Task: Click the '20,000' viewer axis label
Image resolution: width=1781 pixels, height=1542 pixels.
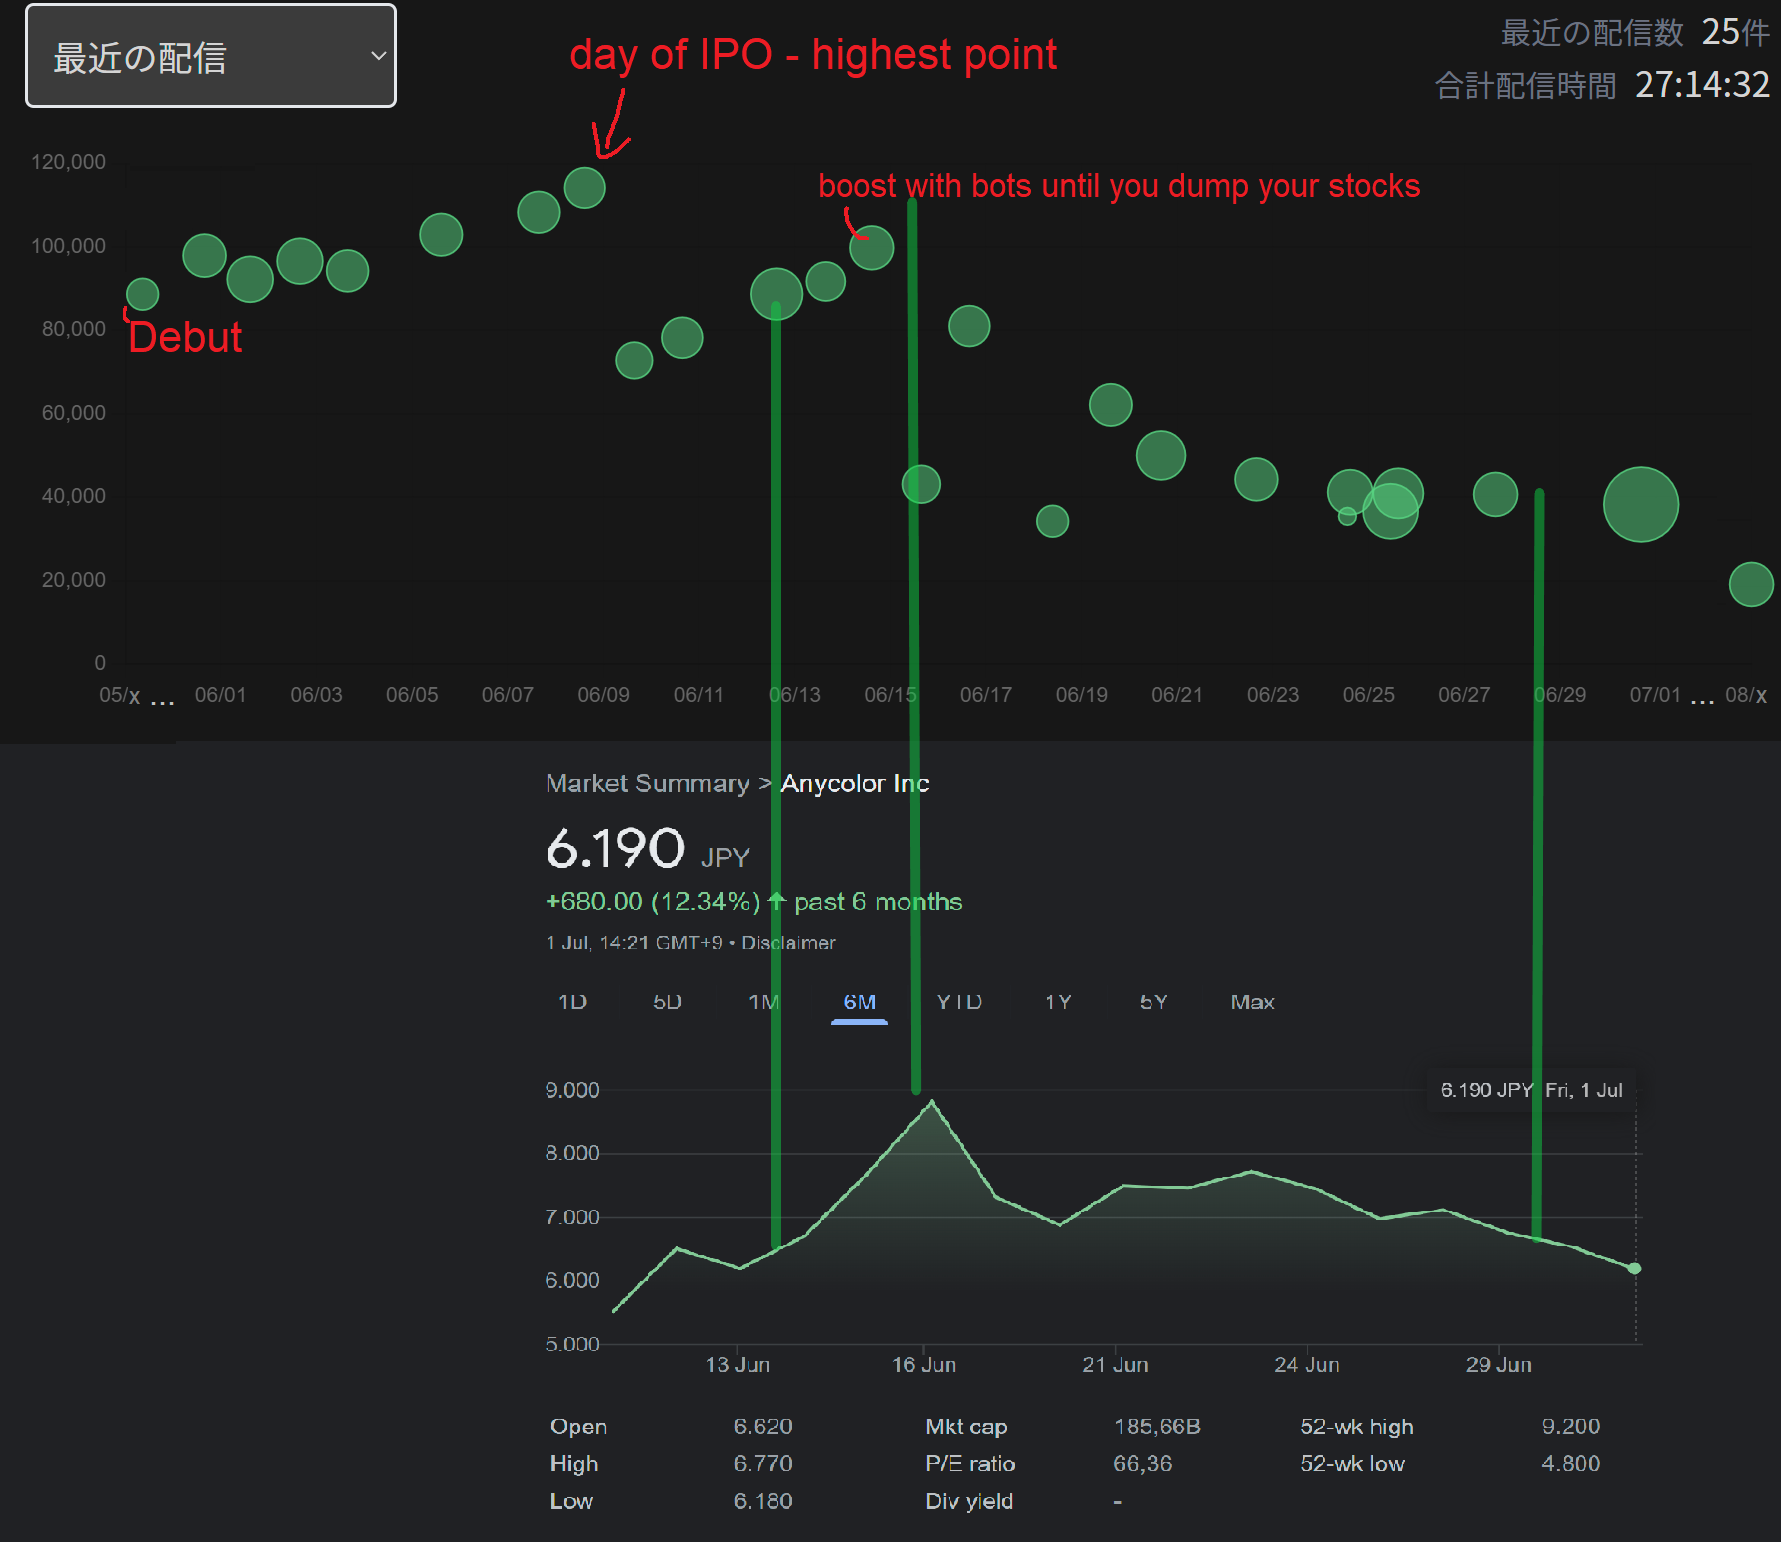Action: coord(73,580)
